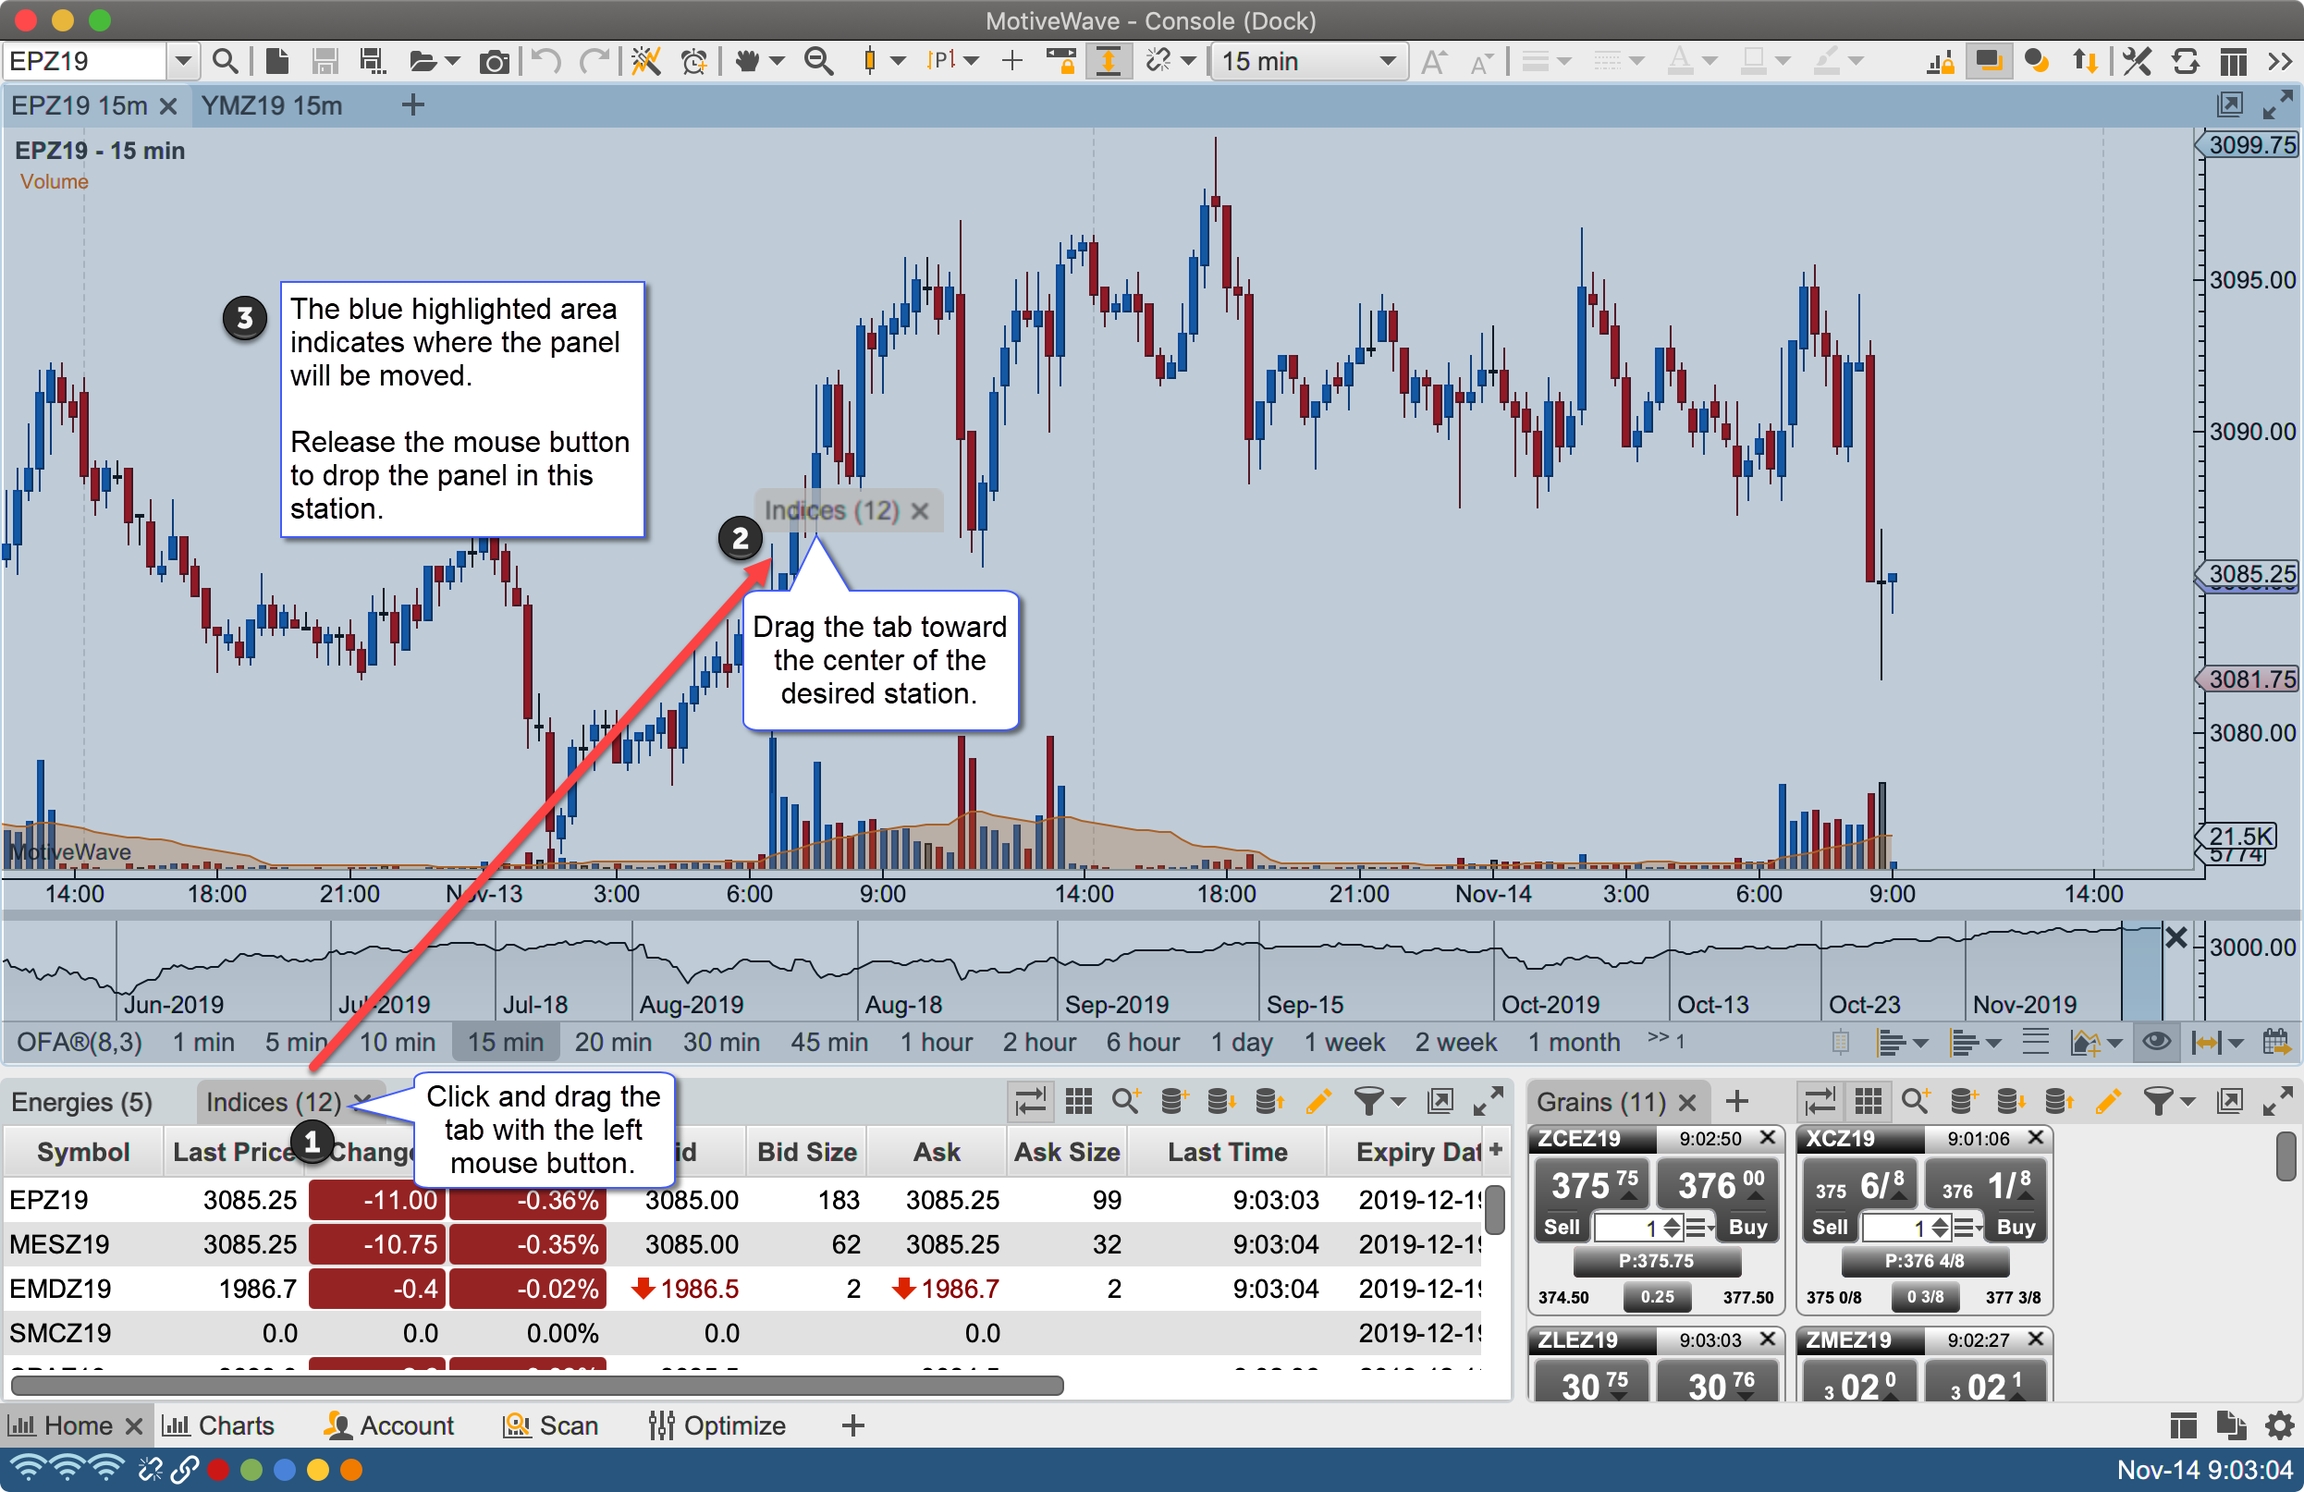Click the undo arrow icon

coord(546,61)
